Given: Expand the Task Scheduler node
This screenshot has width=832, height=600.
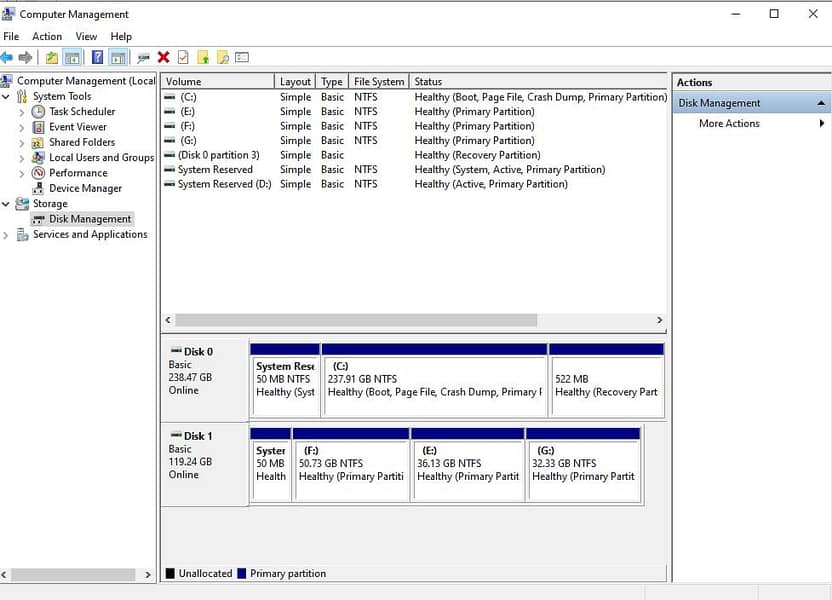Looking at the screenshot, I should tap(21, 112).
